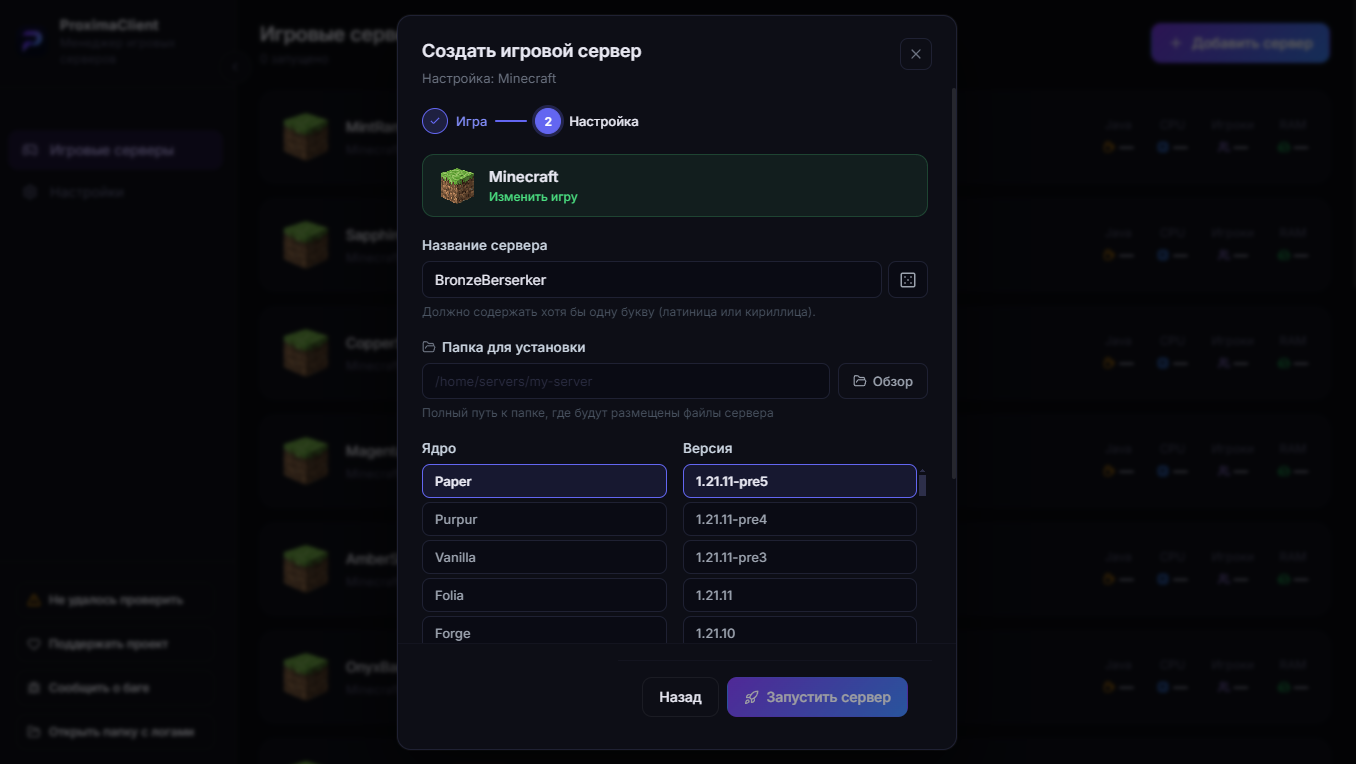Click the rocket icon on the launch button
Screen dimensions: 1356x764
click(x=752, y=697)
